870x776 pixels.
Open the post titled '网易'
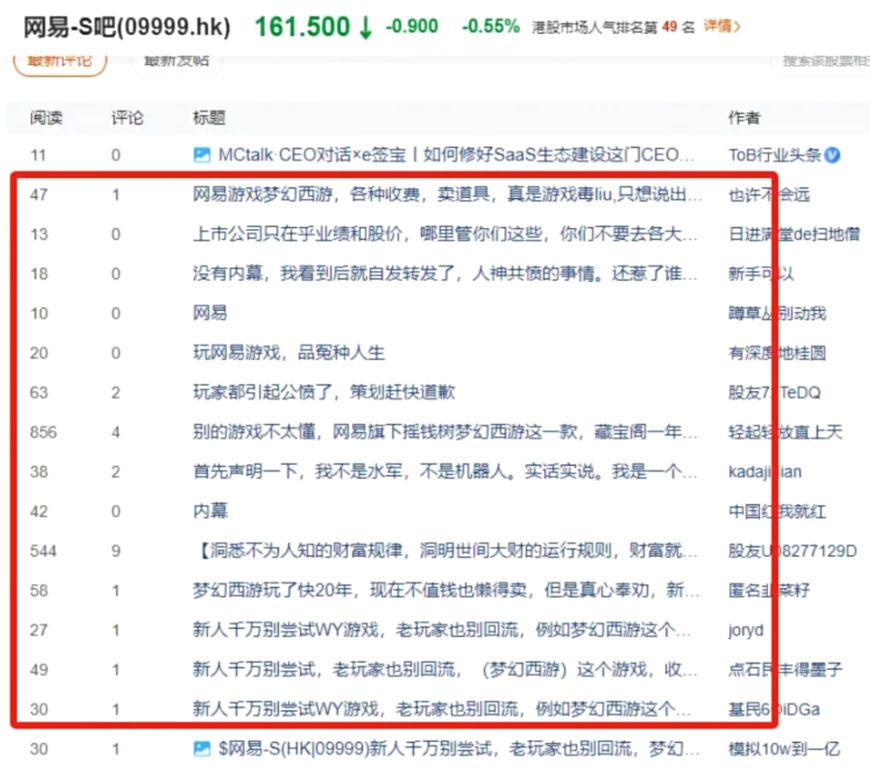pyautogui.click(x=210, y=313)
